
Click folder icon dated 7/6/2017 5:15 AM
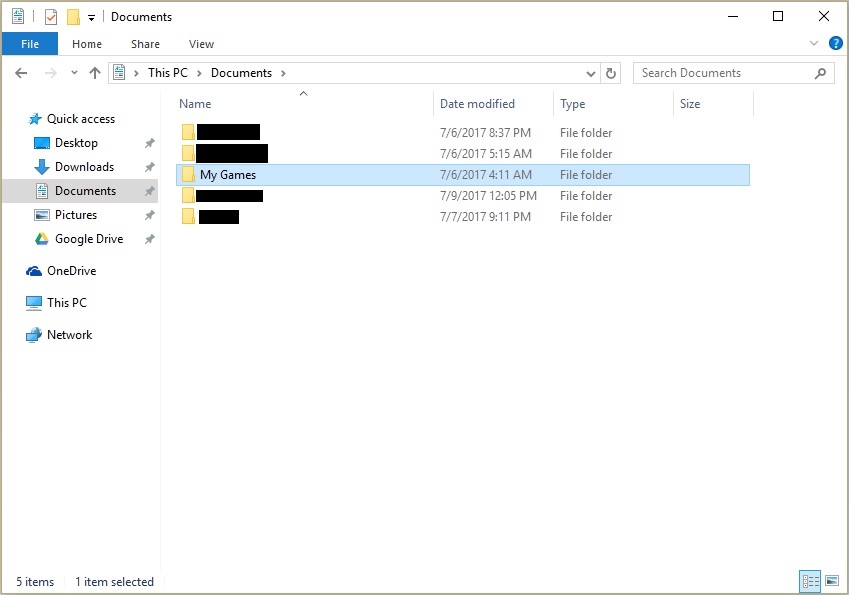point(188,153)
